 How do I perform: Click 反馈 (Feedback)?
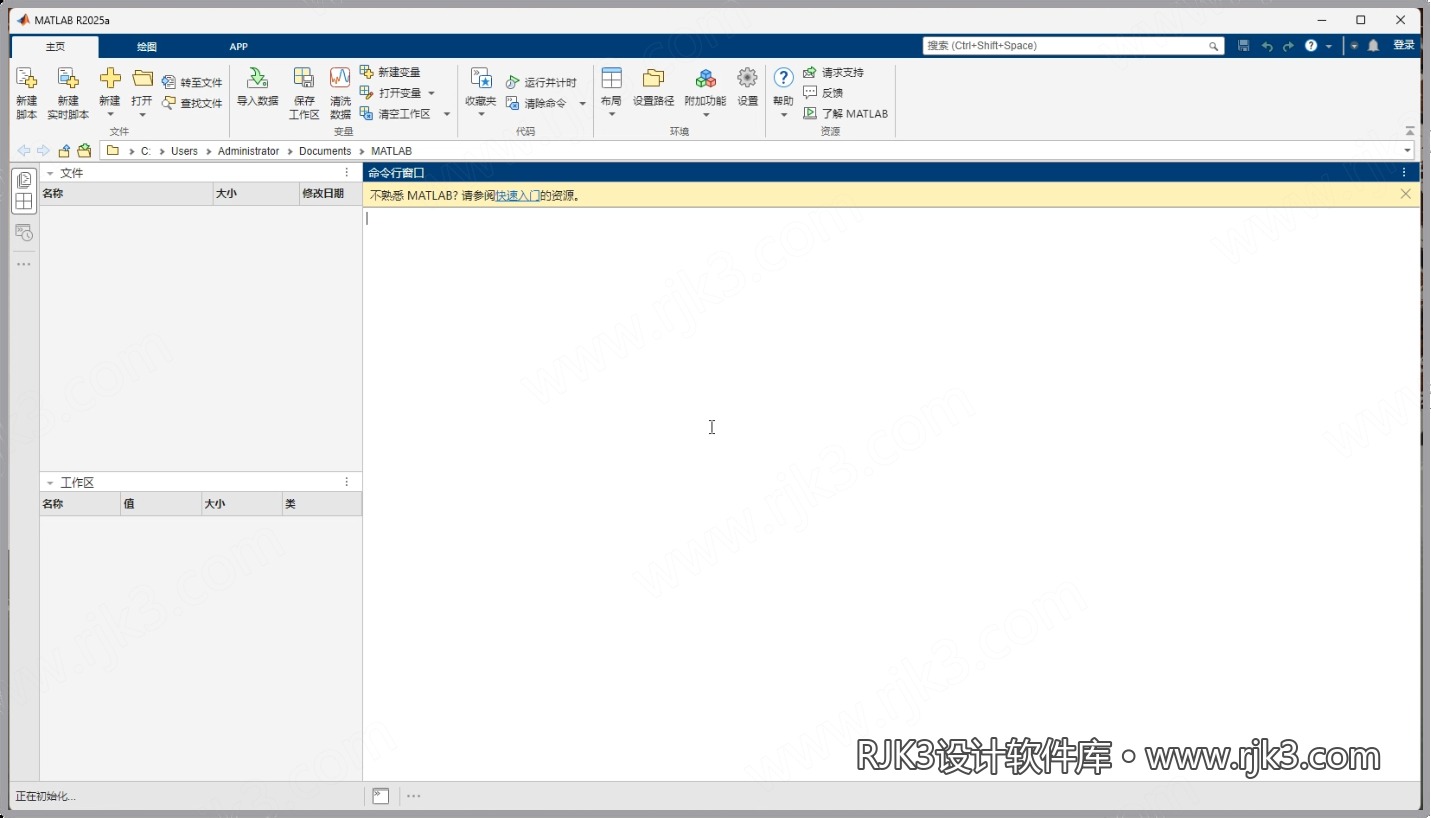823,93
